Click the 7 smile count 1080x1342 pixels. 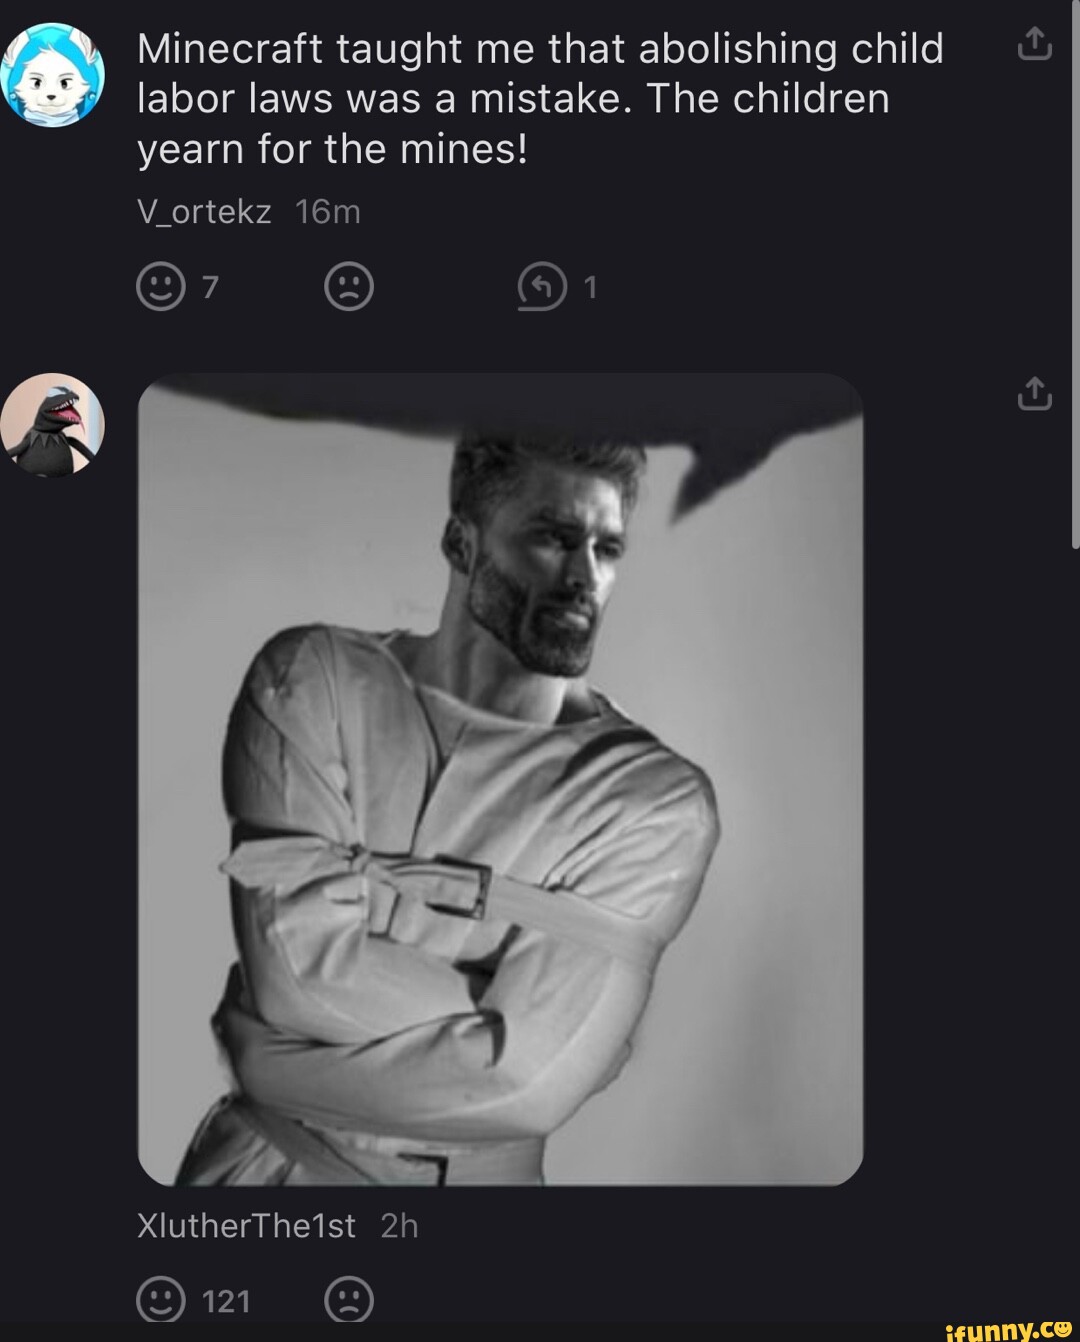click(x=210, y=288)
